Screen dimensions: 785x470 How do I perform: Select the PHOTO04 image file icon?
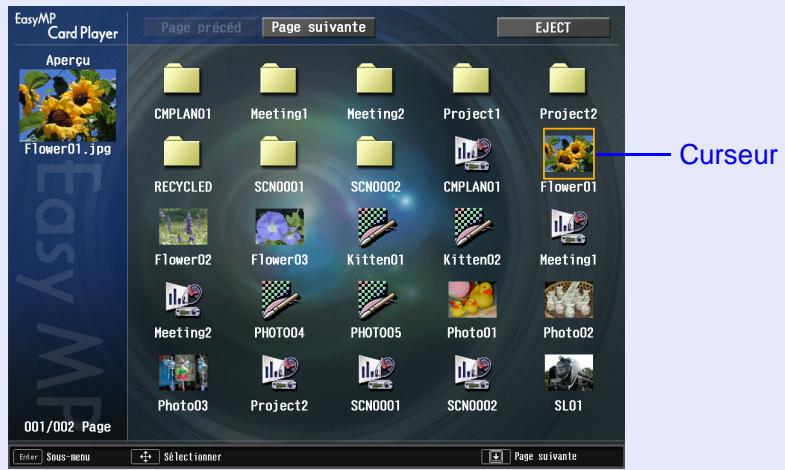coord(280,299)
